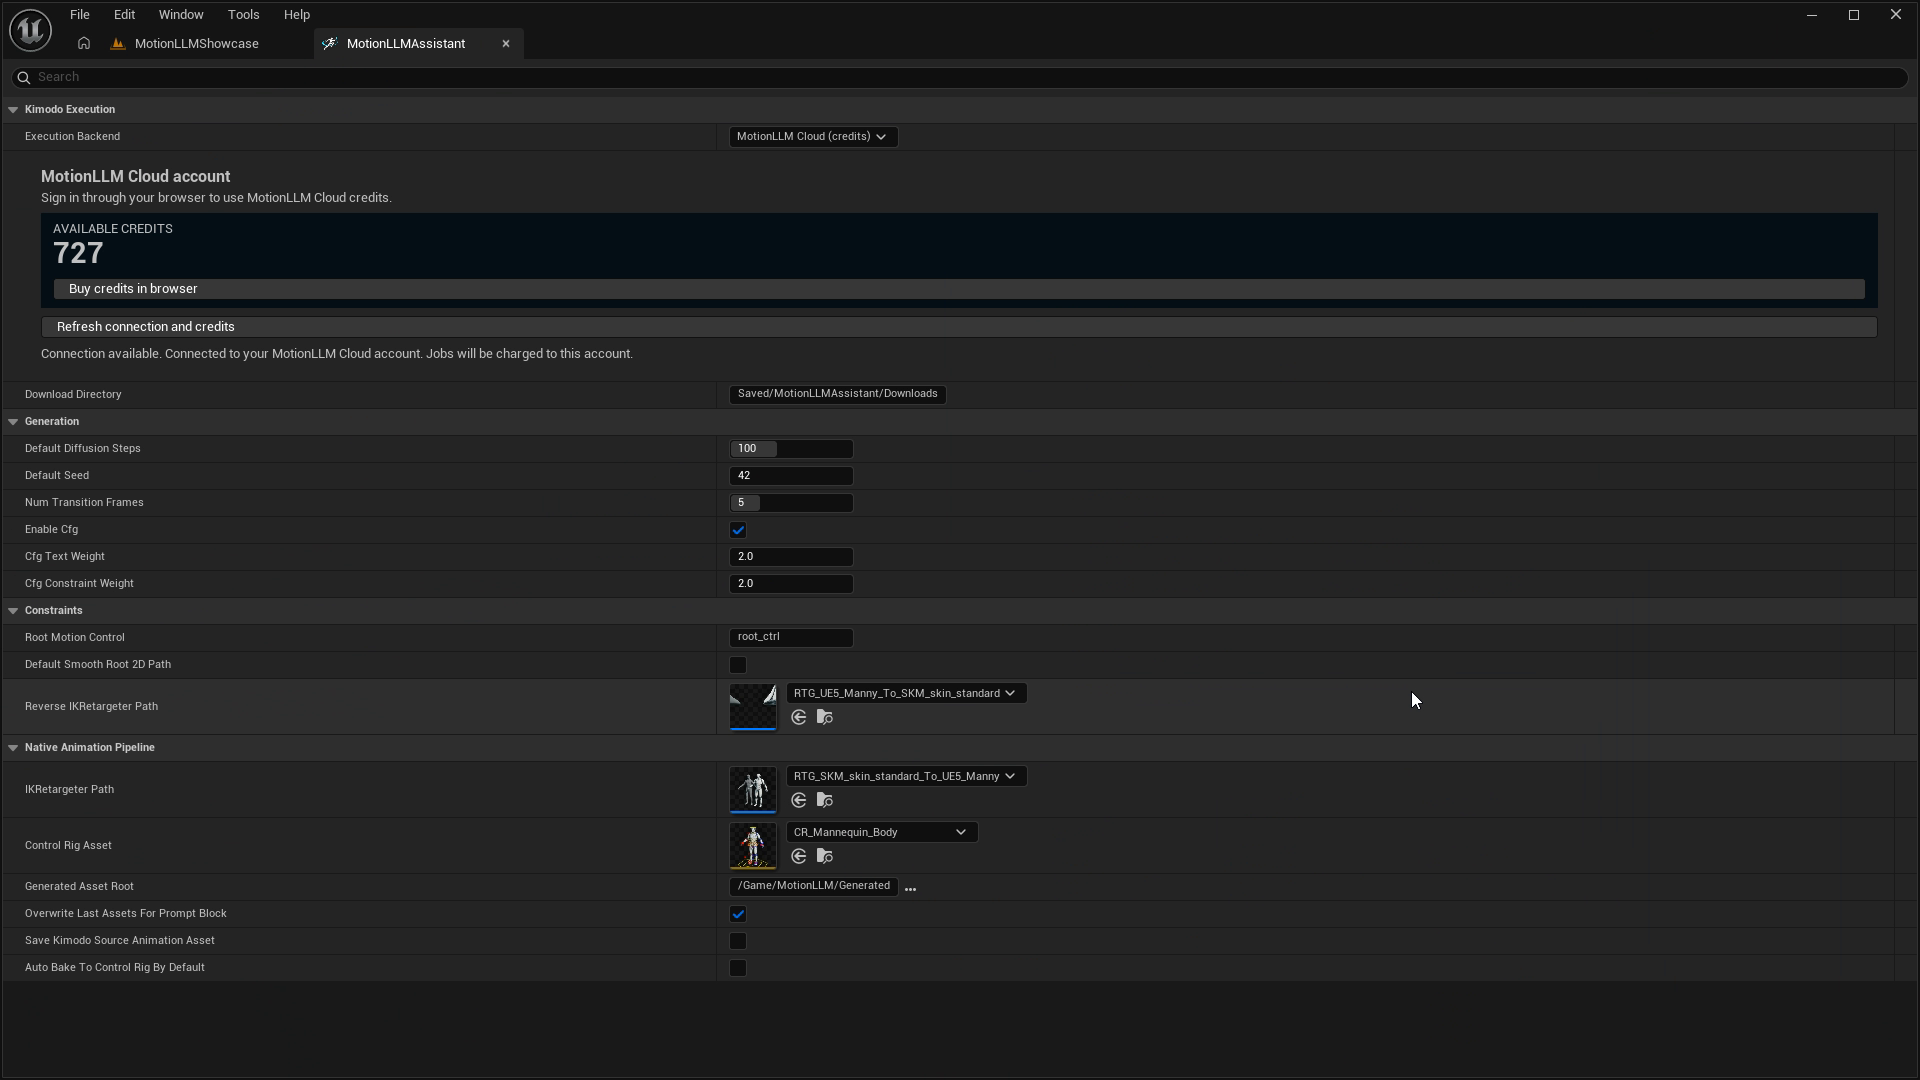Viewport: 1920px width, 1080px height.
Task: Uncheck Overwrite Last Assets For Prompt Block
Action: point(738,914)
